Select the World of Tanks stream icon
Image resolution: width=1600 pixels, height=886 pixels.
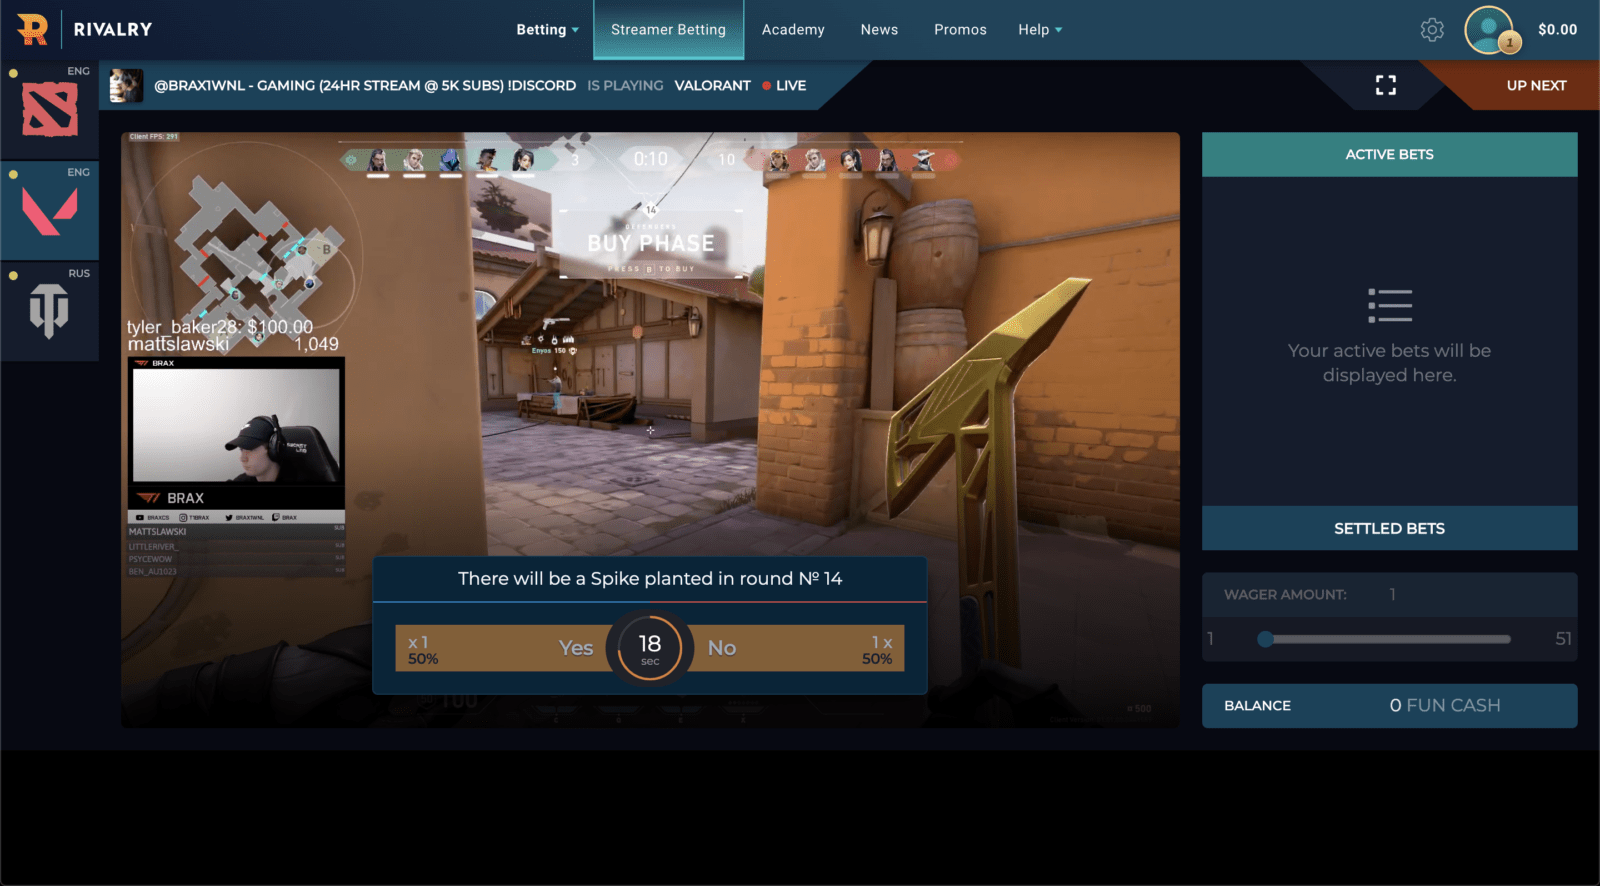point(49,311)
